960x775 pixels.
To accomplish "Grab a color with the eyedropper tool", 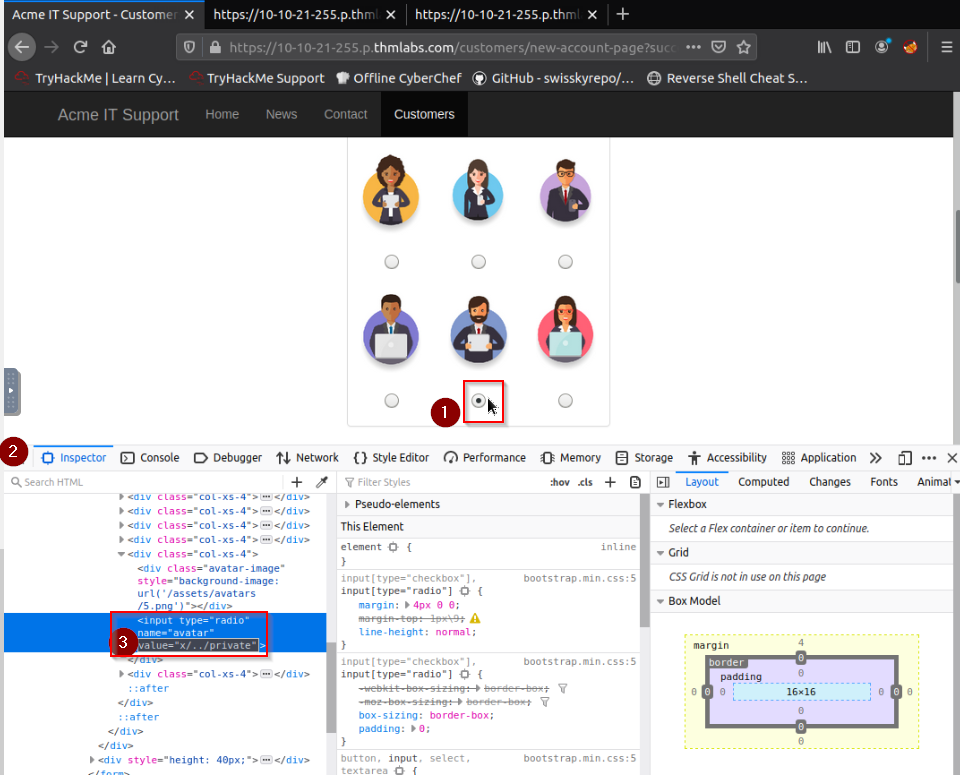I will pos(321,482).
